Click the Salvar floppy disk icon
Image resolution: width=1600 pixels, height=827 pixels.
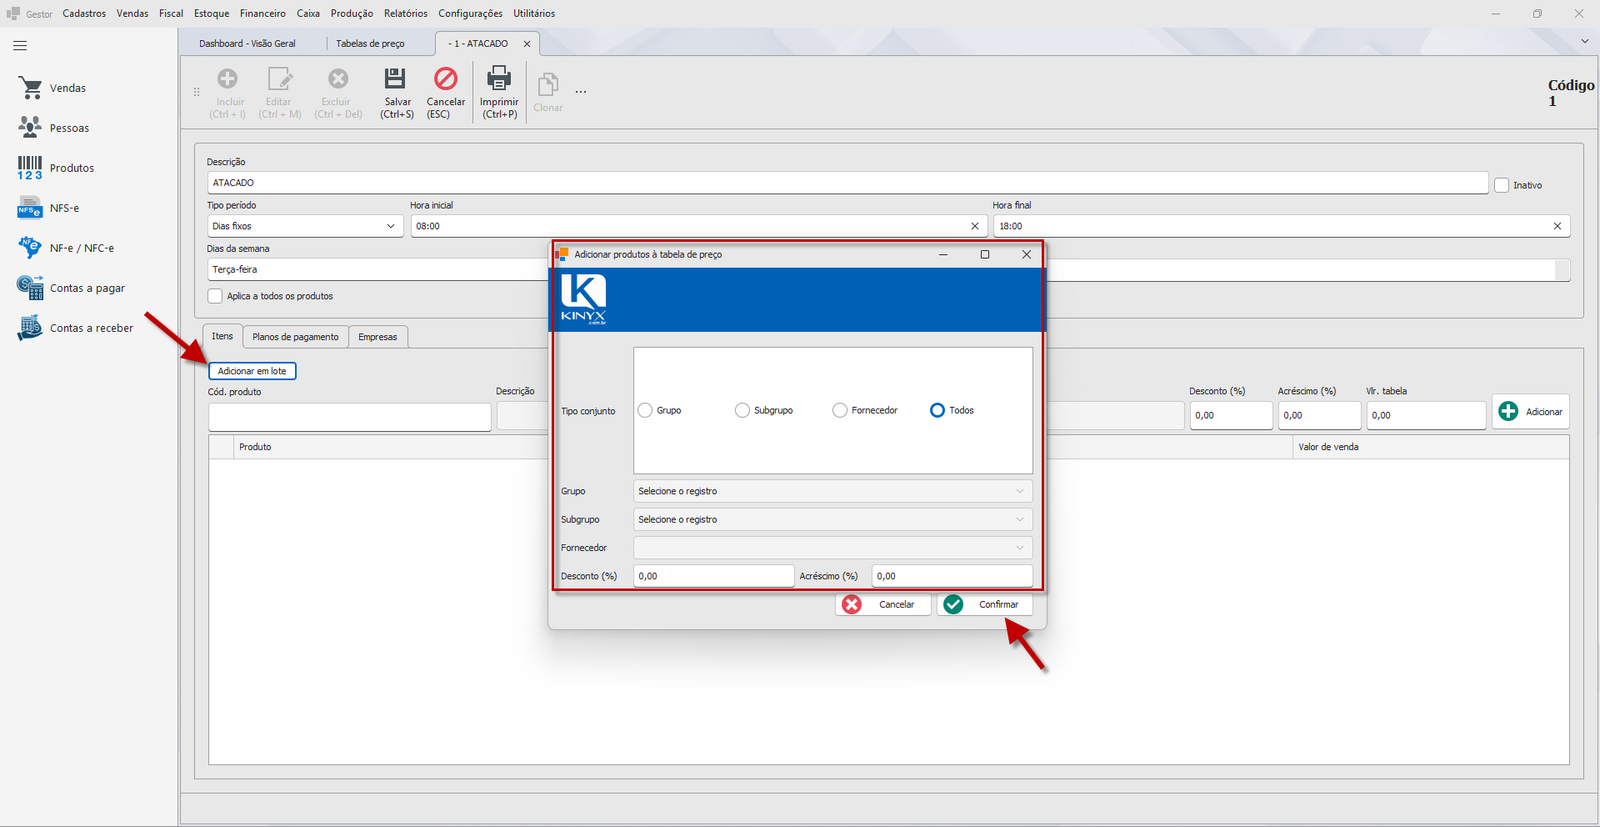point(395,78)
